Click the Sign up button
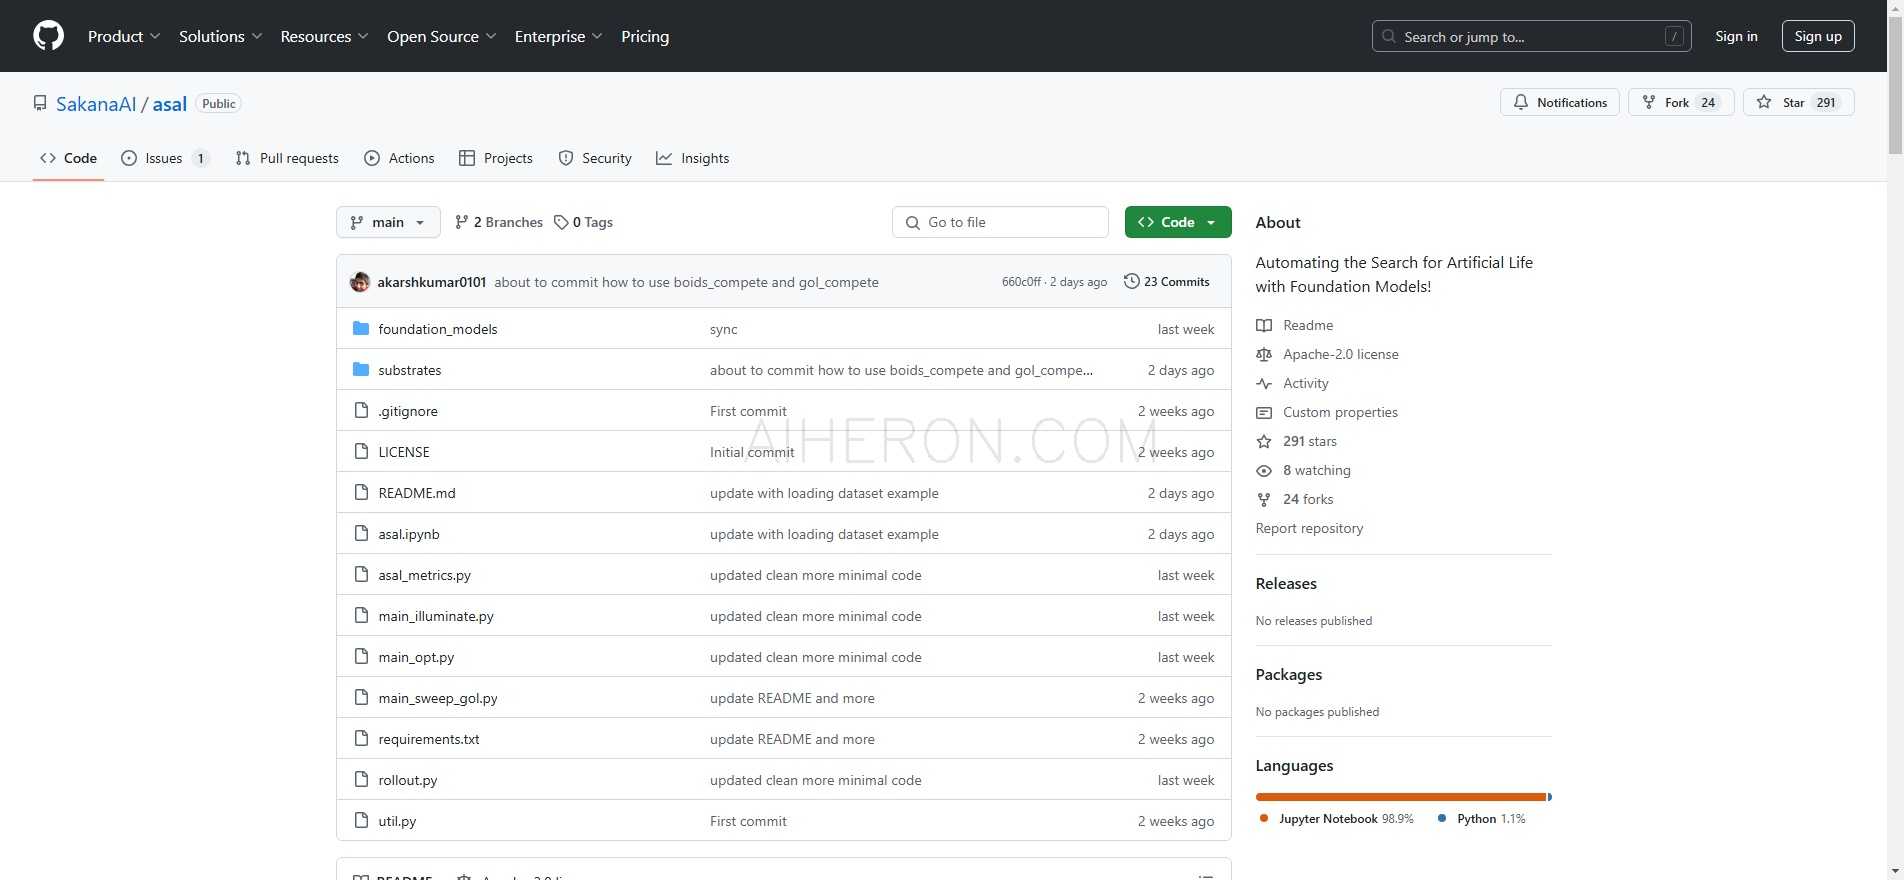The image size is (1904, 880). coord(1817,36)
